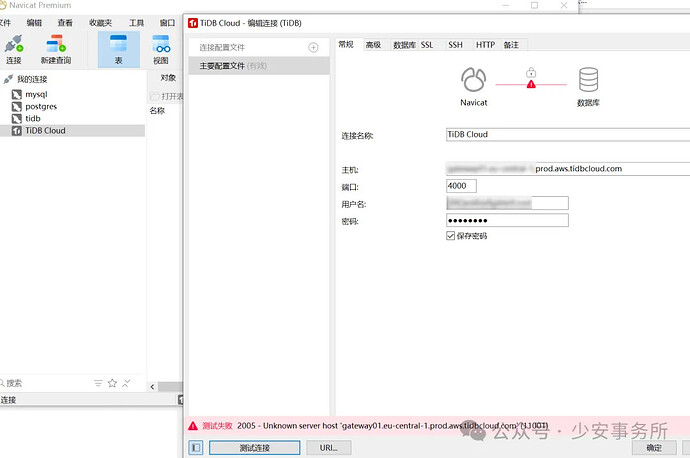
Task: Click 打开表 open table button
Action: [x=167, y=96]
